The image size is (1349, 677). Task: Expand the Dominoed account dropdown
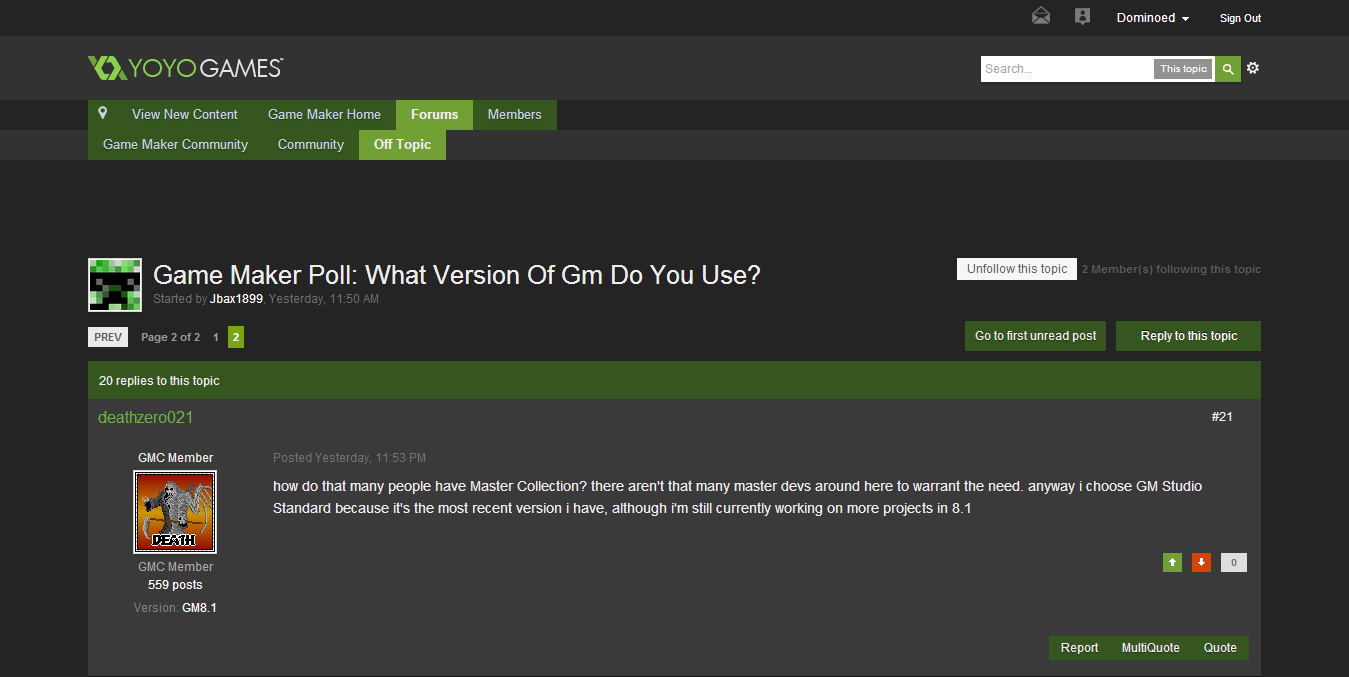(x=1153, y=18)
